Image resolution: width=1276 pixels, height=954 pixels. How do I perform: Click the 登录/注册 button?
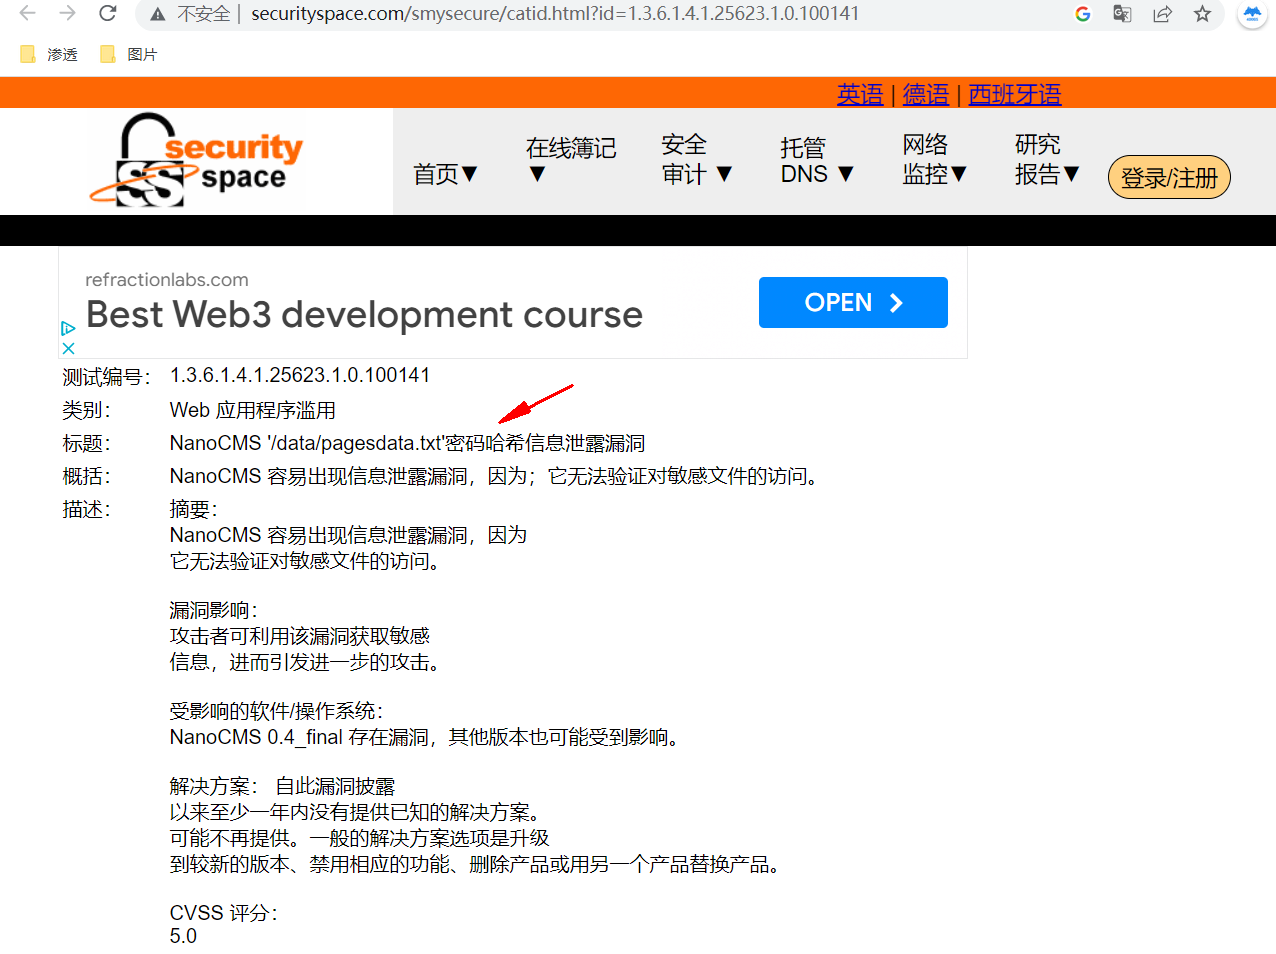pos(1169,178)
